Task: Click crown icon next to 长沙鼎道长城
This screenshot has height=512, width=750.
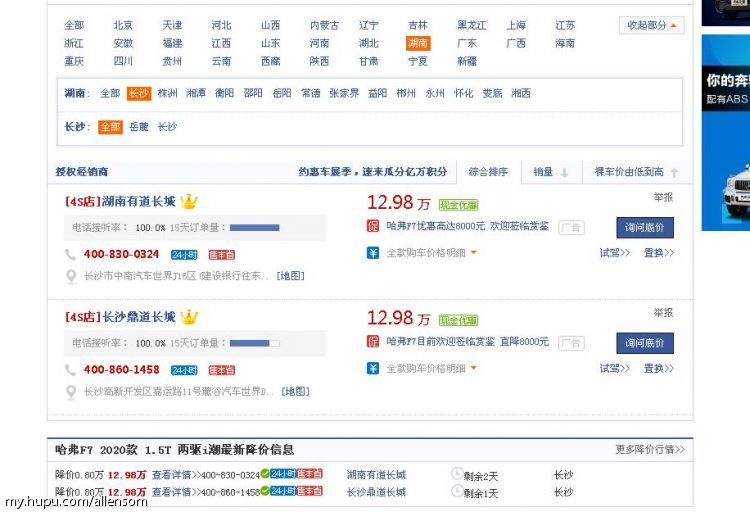Action: pyautogui.click(x=189, y=317)
